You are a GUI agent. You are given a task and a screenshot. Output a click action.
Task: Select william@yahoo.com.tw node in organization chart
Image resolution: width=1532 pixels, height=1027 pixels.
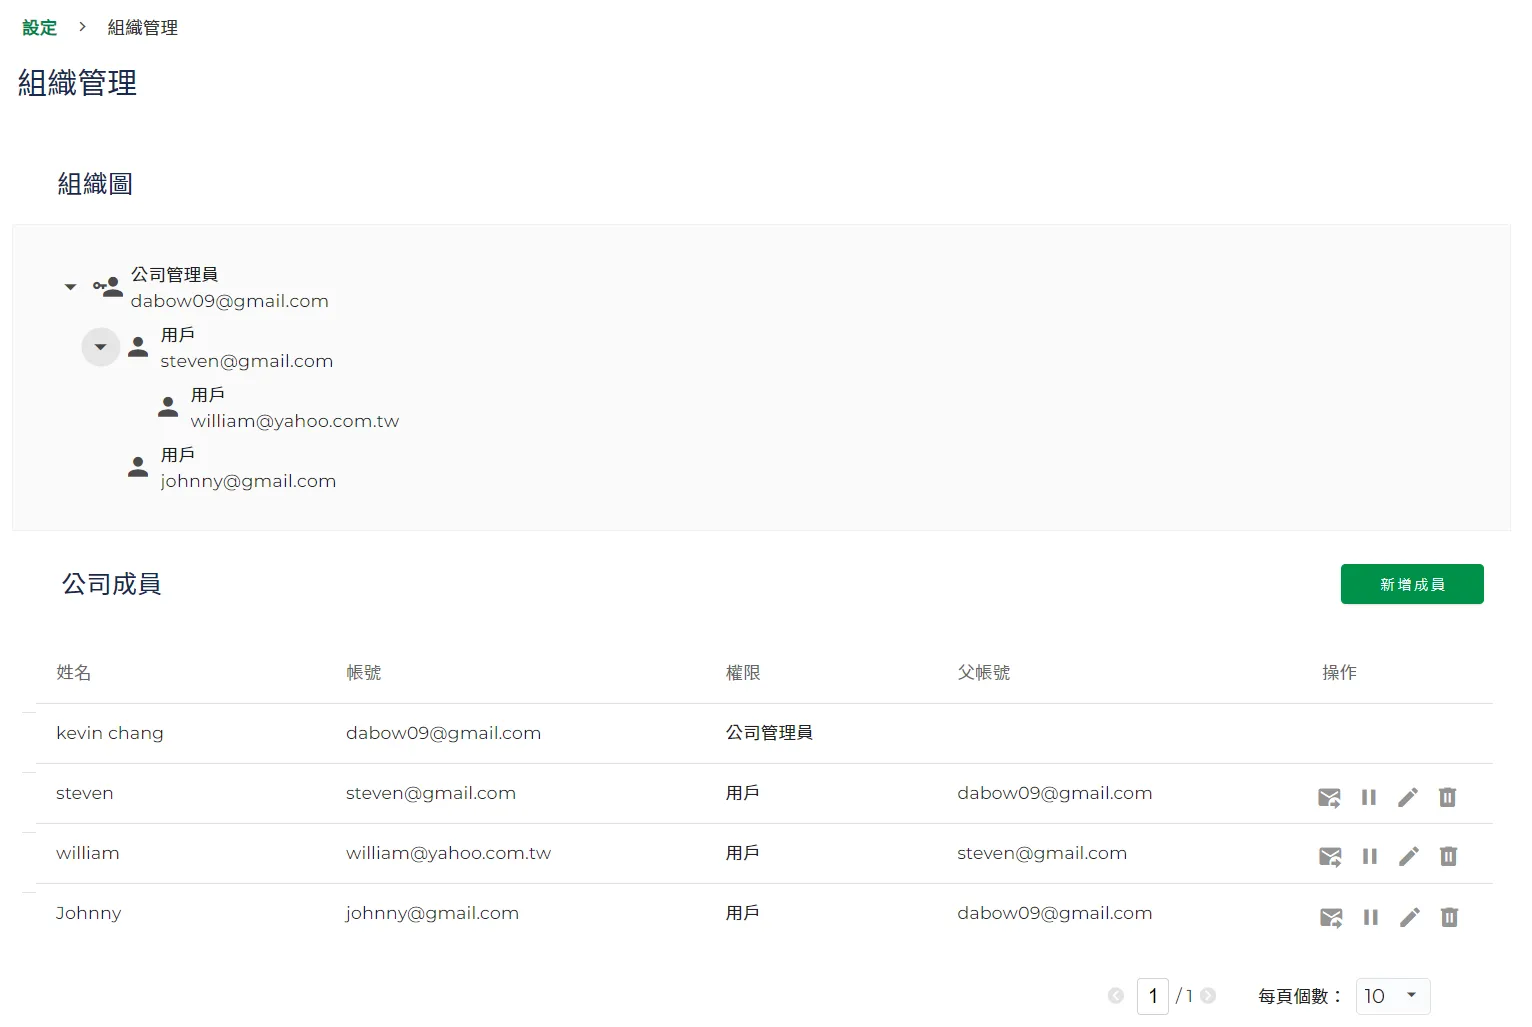294,421
